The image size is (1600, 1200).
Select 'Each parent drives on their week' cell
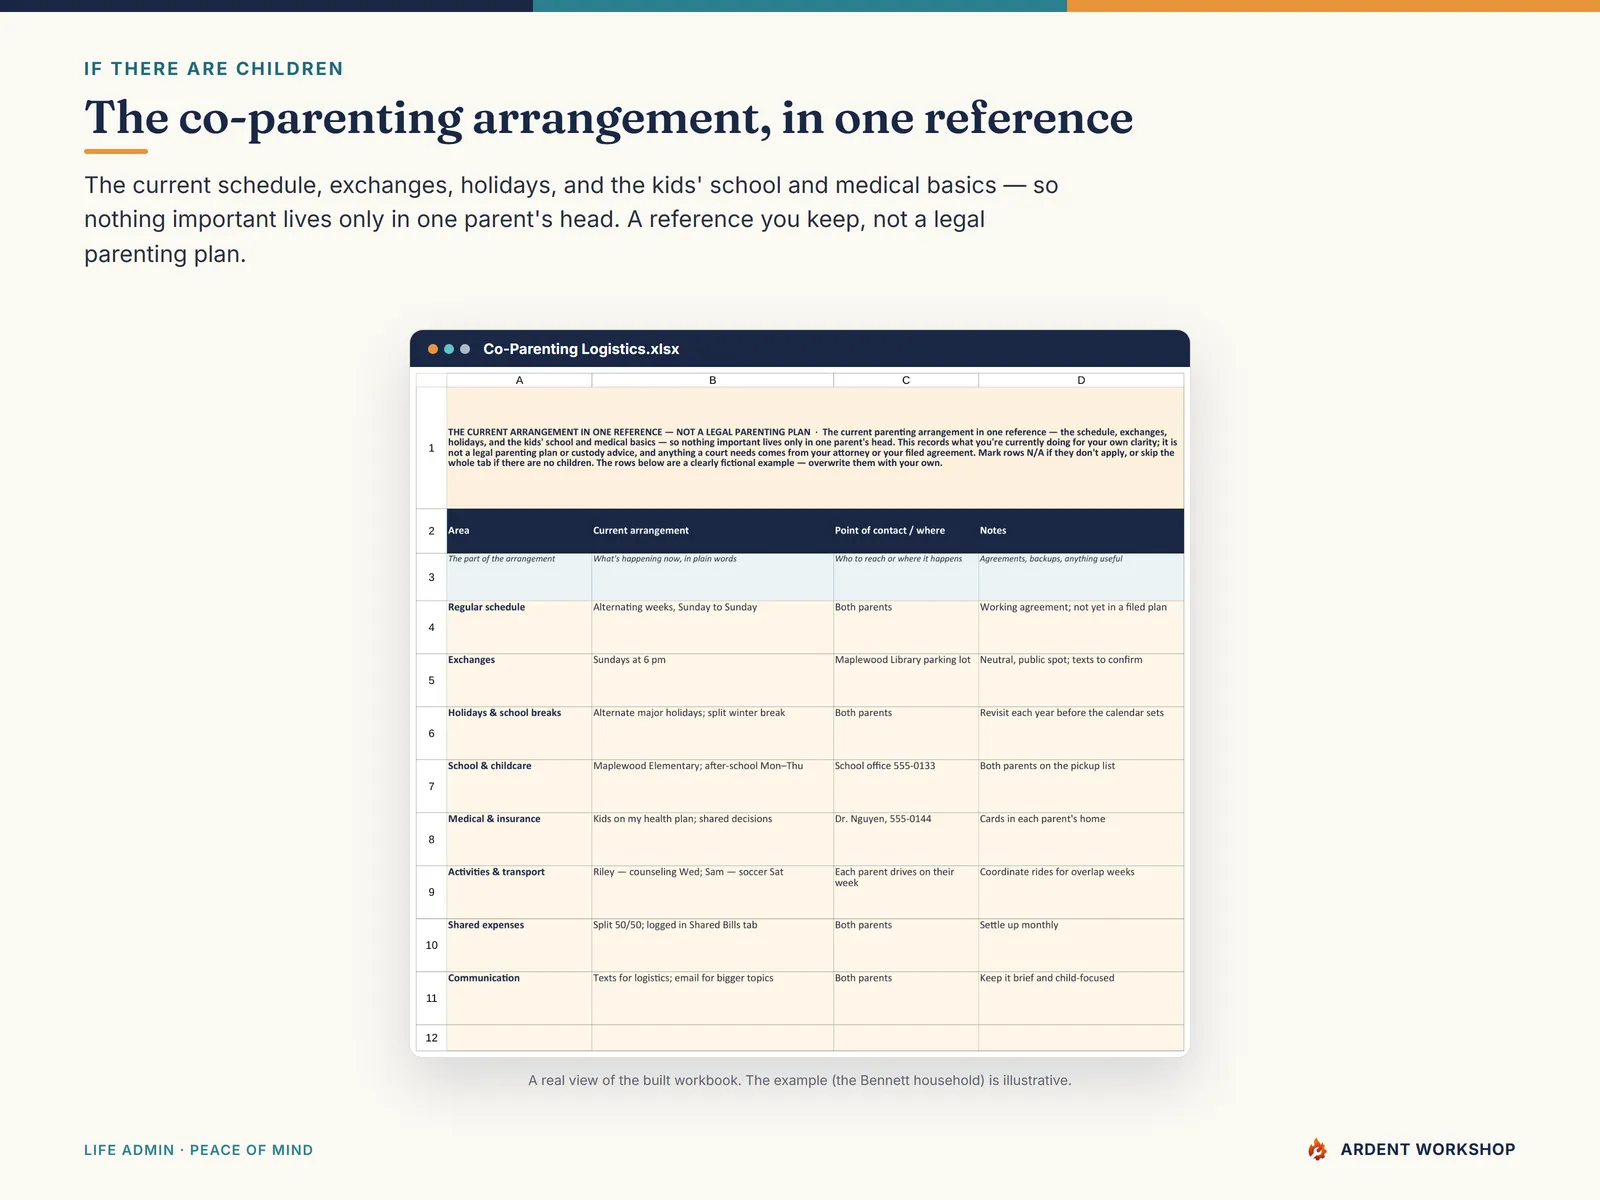click(906, 892)
